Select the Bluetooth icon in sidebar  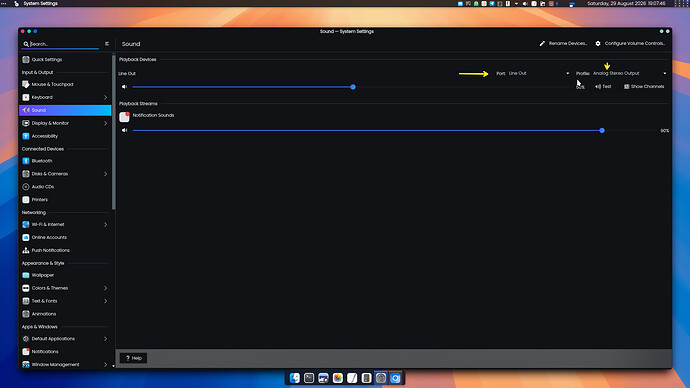point(26,161)
